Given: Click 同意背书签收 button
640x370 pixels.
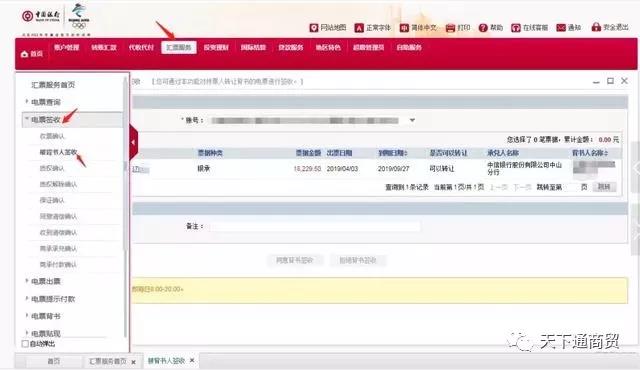Looking at the screenshot, I should pos(295,260).
